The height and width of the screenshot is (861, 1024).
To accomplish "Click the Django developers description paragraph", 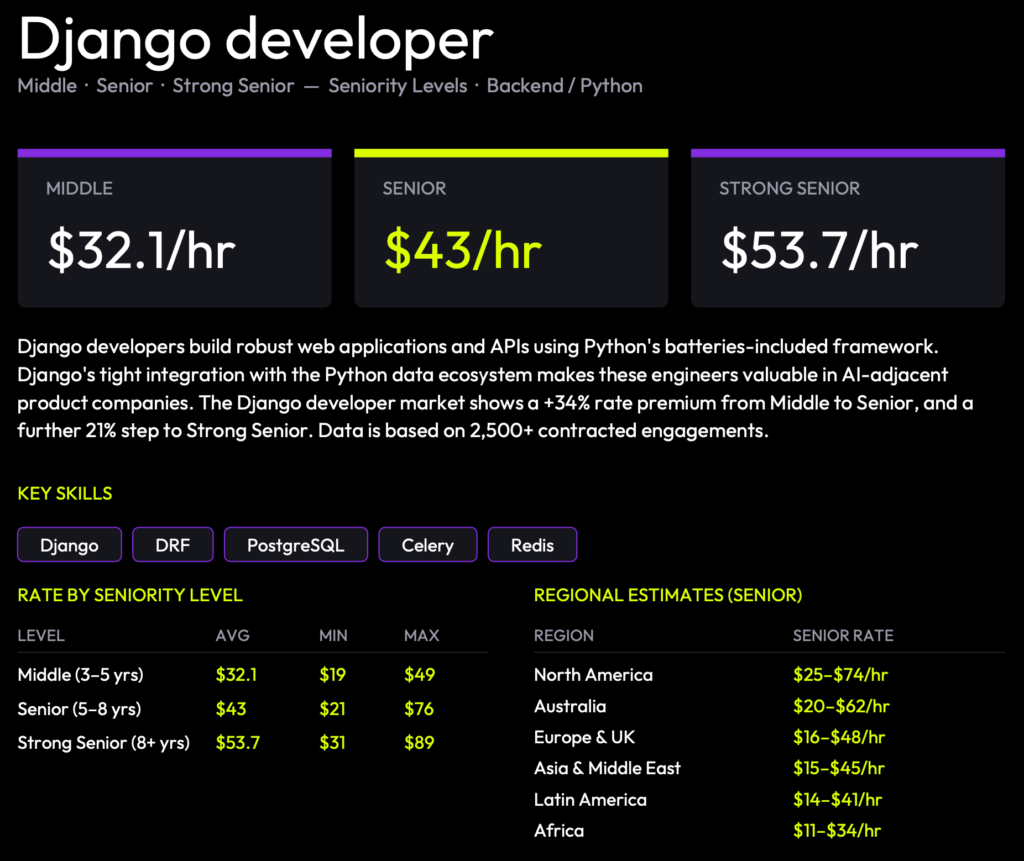I will (495, 388).
